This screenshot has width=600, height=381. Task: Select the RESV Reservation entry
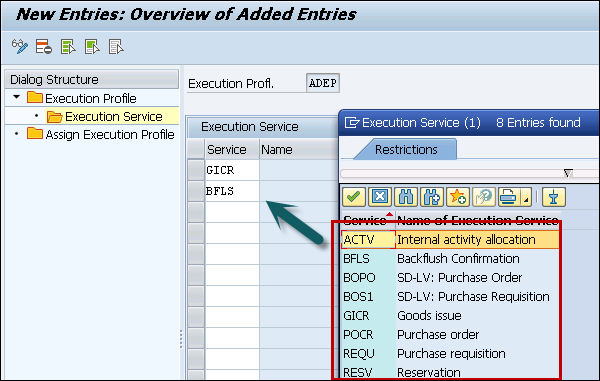450,372
